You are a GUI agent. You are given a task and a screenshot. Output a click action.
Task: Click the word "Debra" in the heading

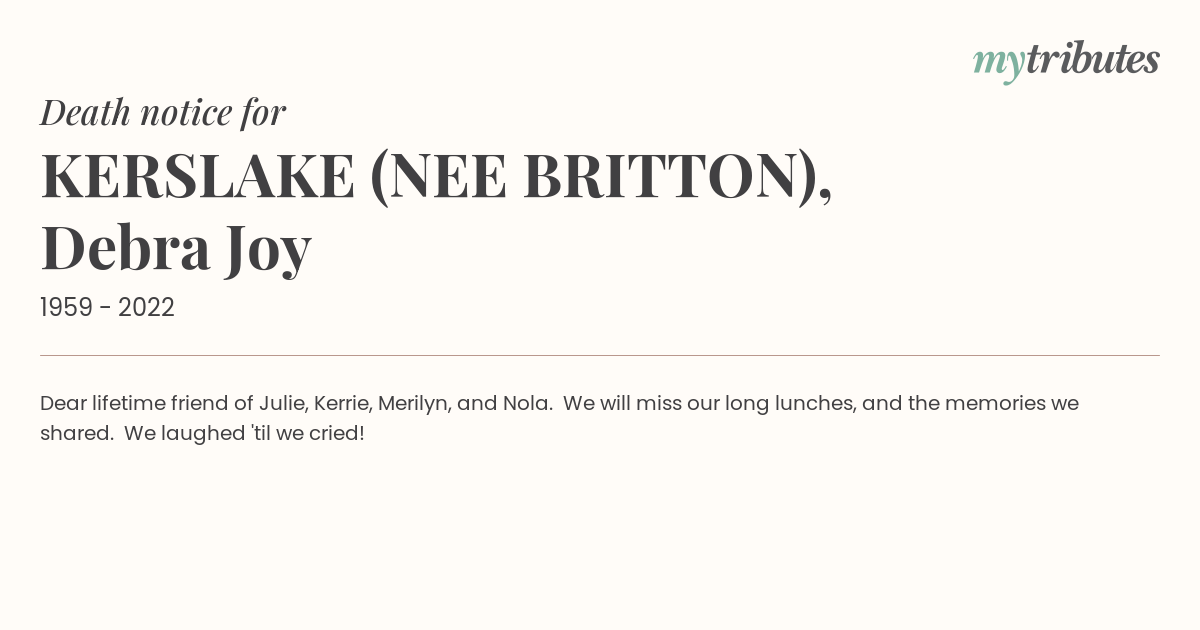[125, 248]
